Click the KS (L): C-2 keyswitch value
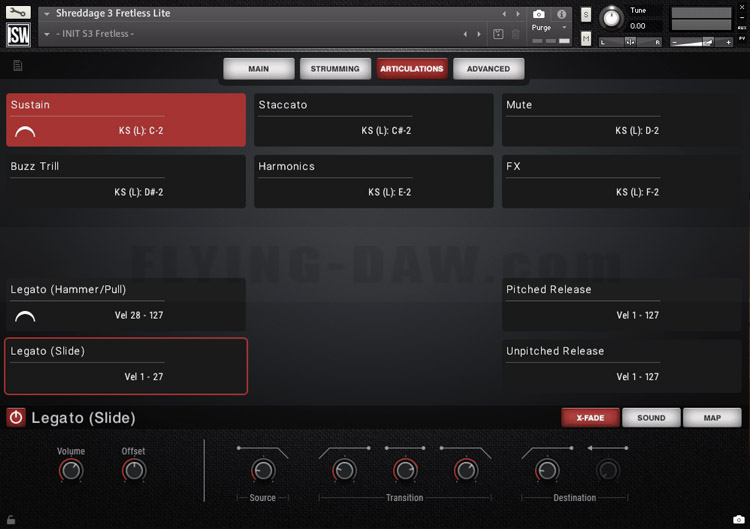 pyautogui.click(x=141, y=131)
